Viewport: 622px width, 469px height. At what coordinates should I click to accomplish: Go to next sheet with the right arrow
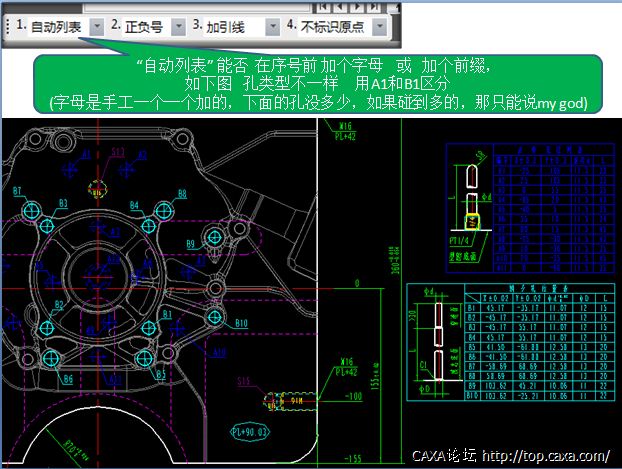tap(357, 7)
